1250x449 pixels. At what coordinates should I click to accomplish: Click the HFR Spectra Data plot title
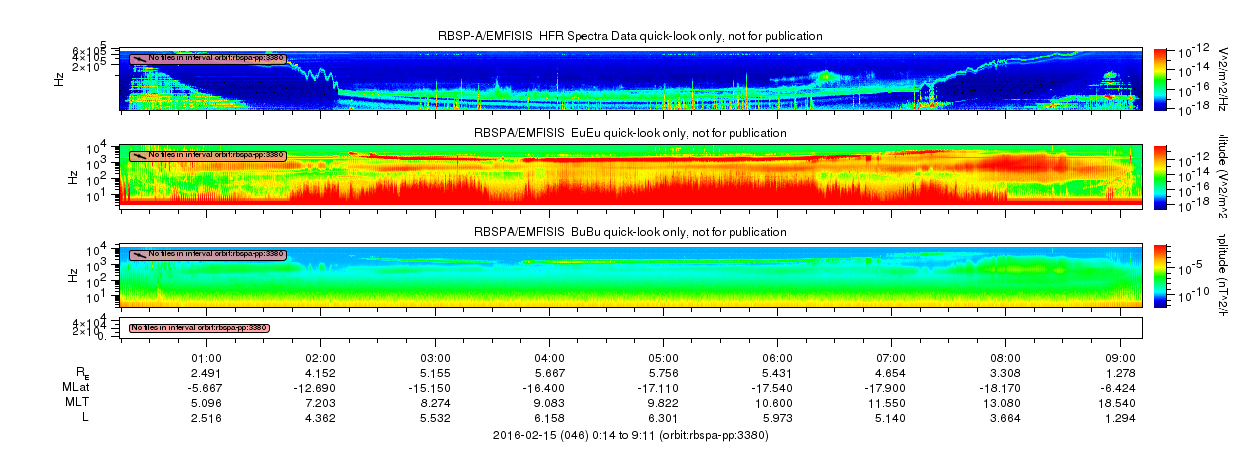(630, 36)
